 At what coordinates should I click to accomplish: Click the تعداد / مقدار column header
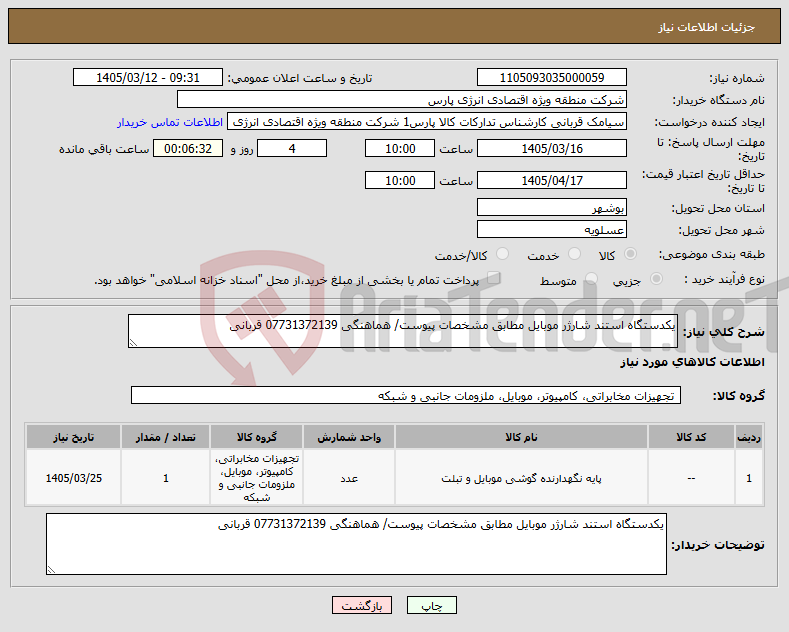tap(166, 437)
